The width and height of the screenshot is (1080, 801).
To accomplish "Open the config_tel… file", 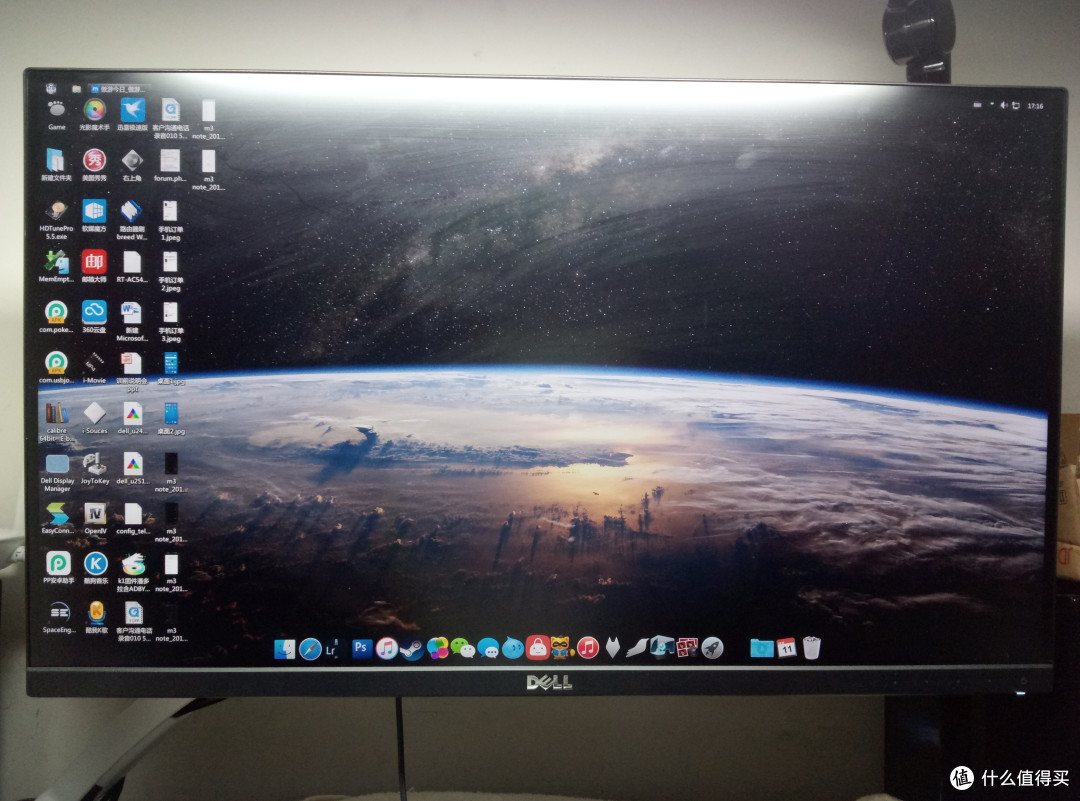I will tap(133, 519).
